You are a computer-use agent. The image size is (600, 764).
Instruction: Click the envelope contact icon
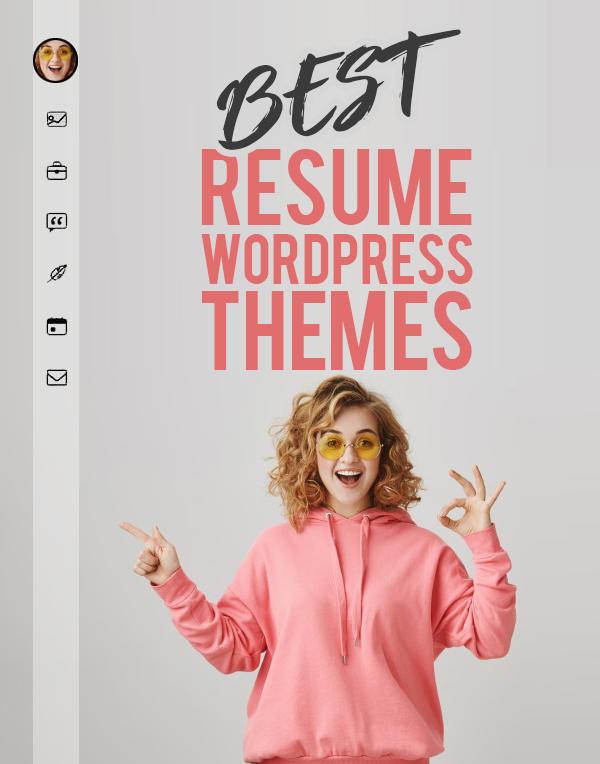[x=57, y=378]
